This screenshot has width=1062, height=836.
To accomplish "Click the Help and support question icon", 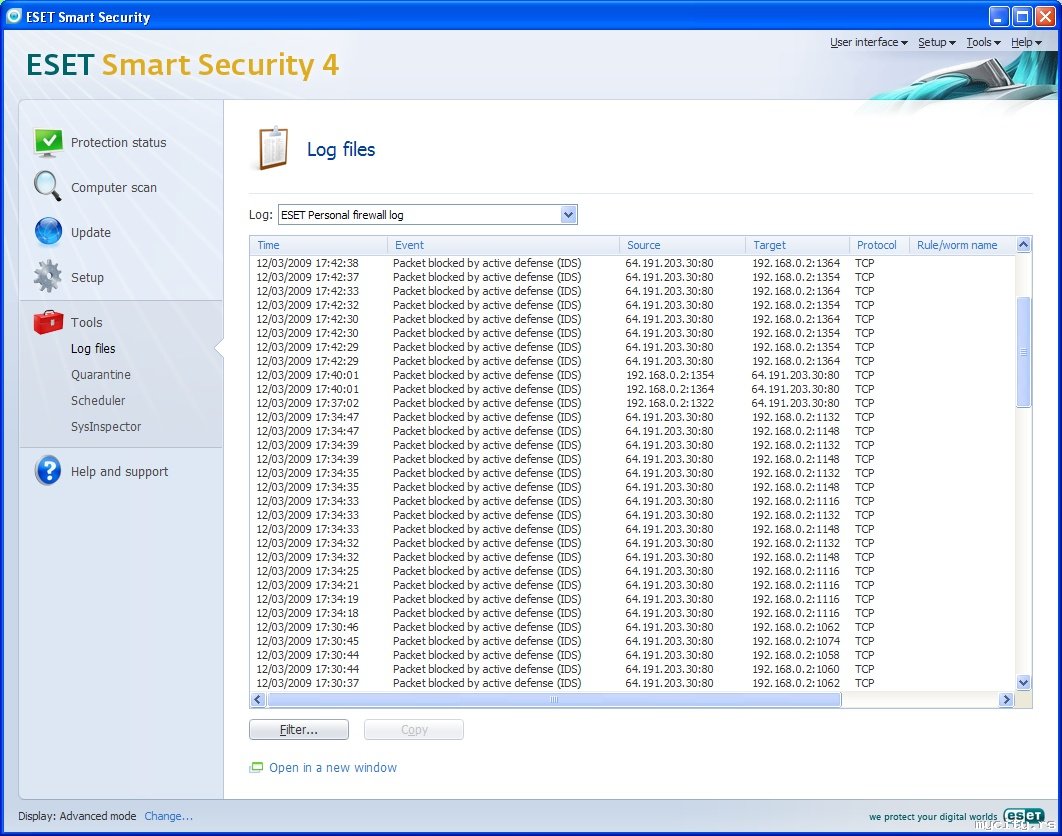I will pos(48,470).
